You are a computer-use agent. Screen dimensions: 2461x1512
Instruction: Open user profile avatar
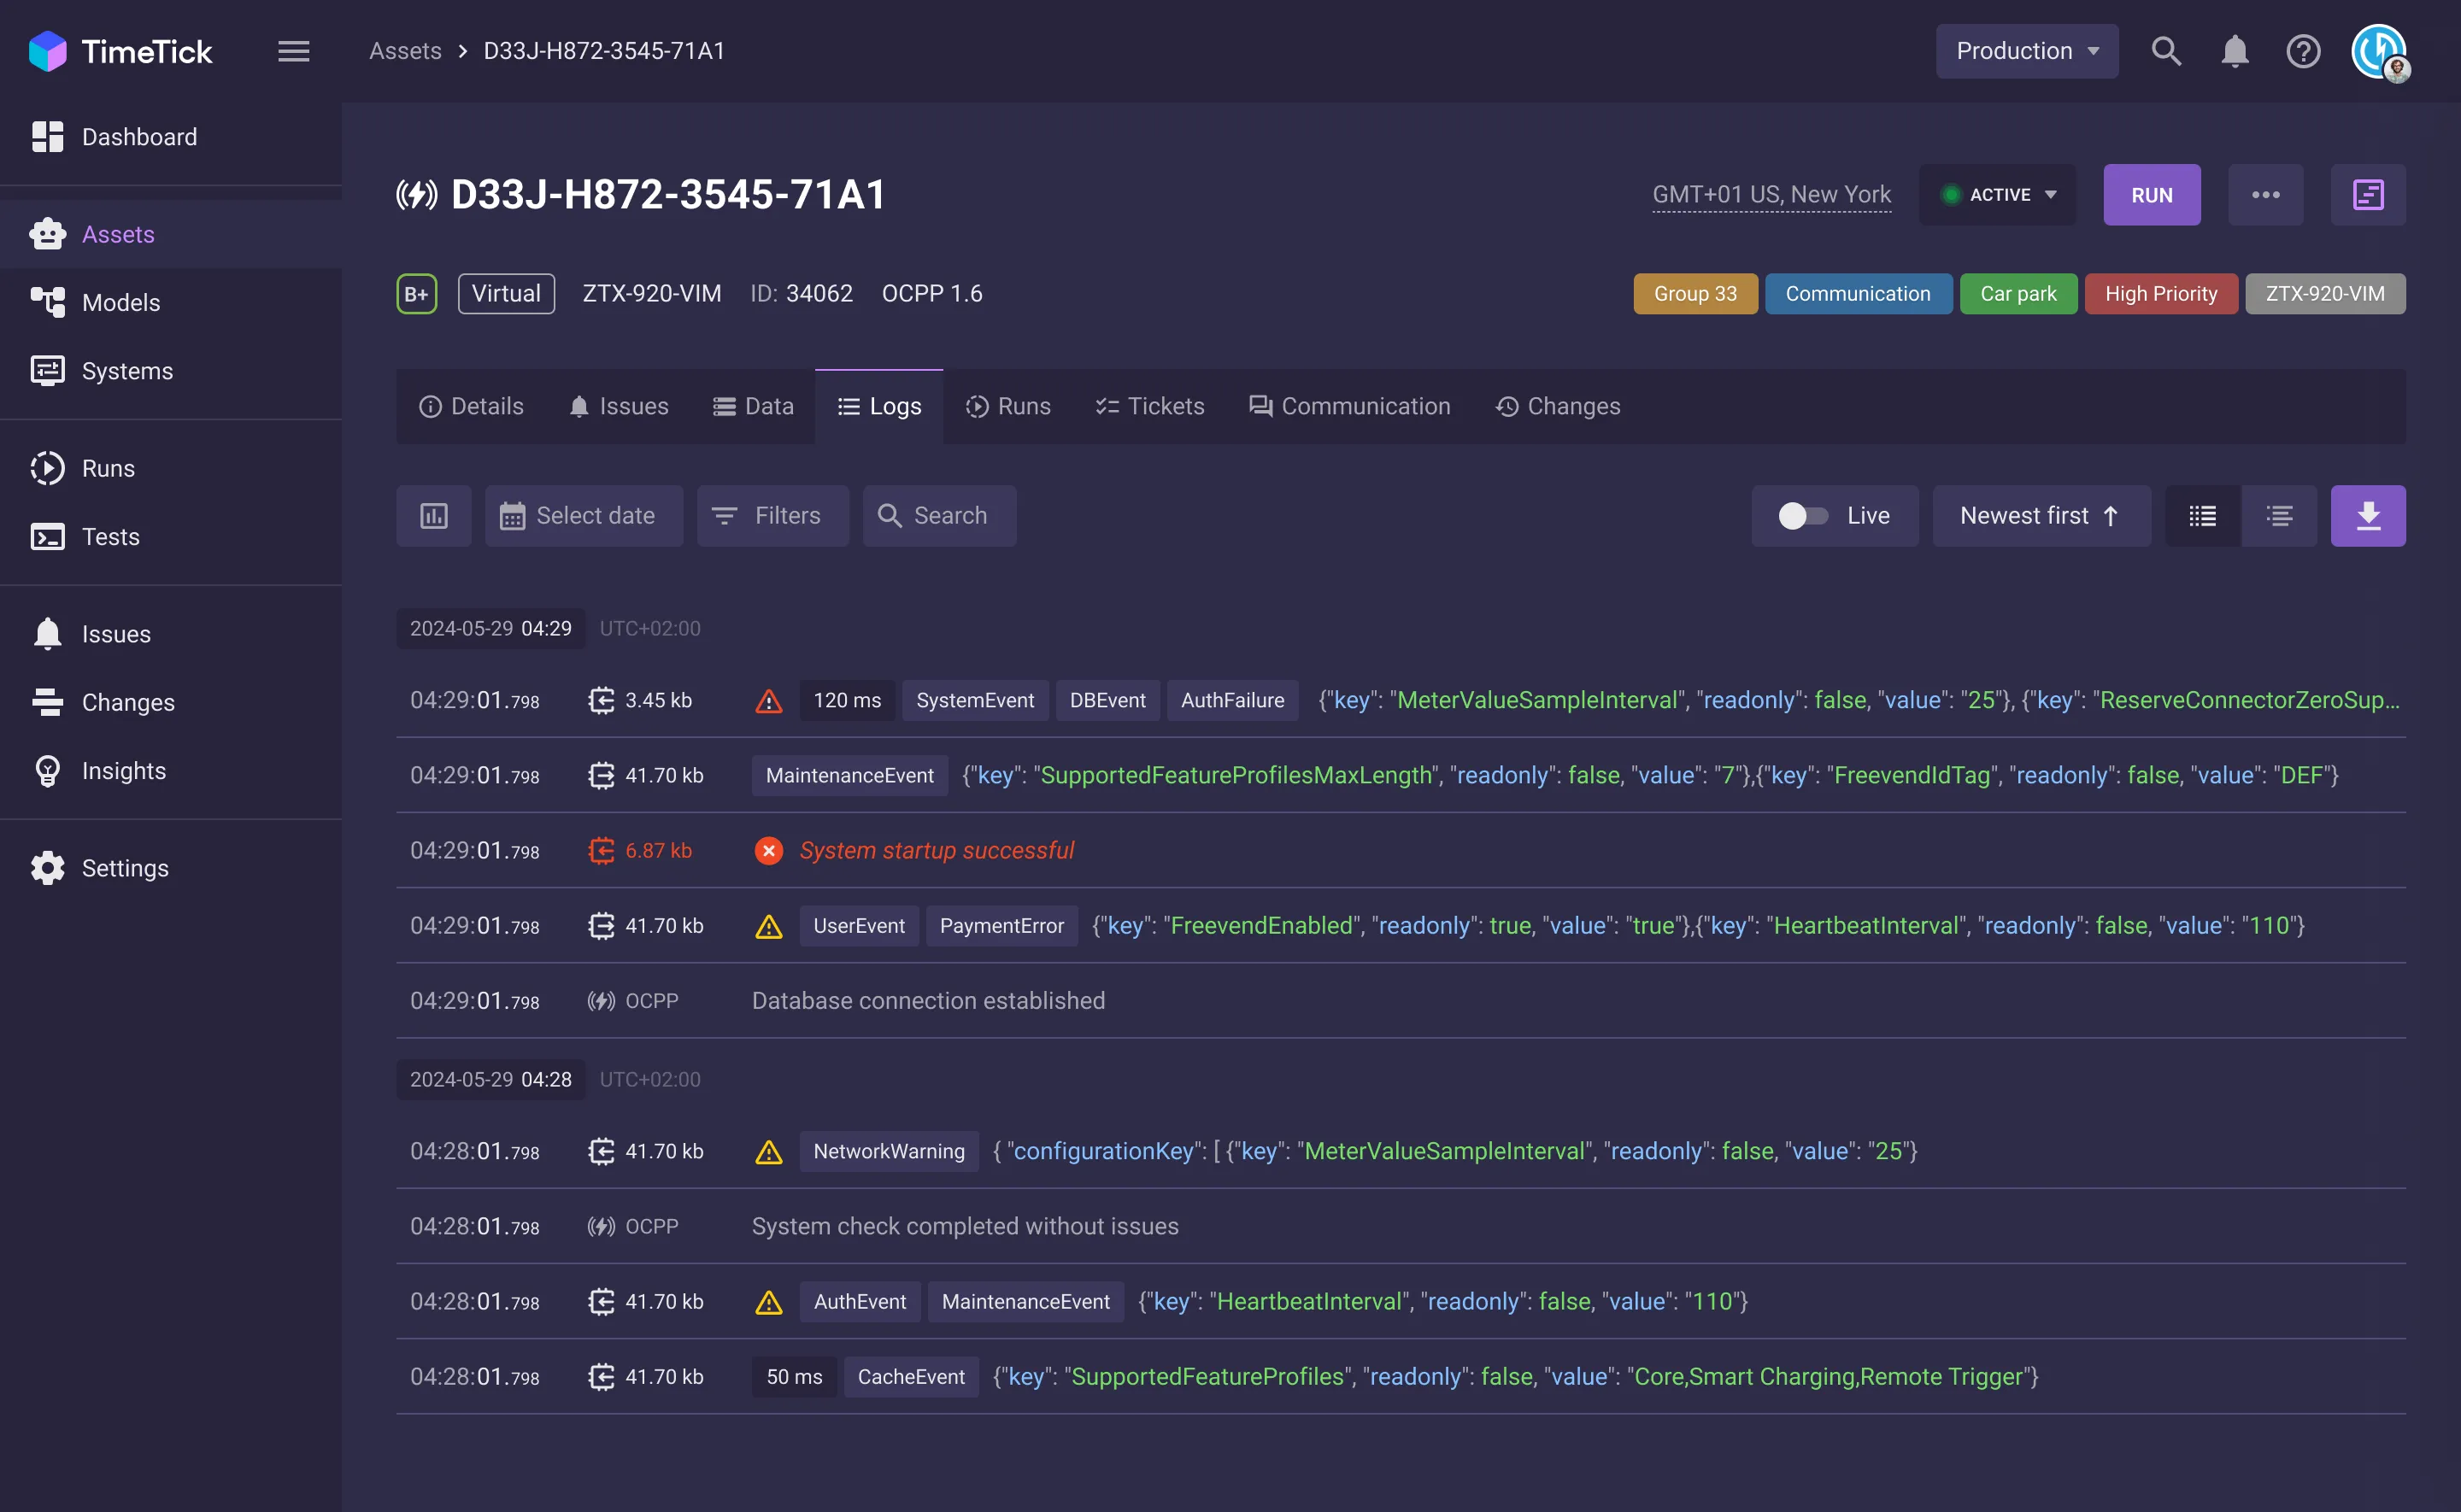(2380, 51)
